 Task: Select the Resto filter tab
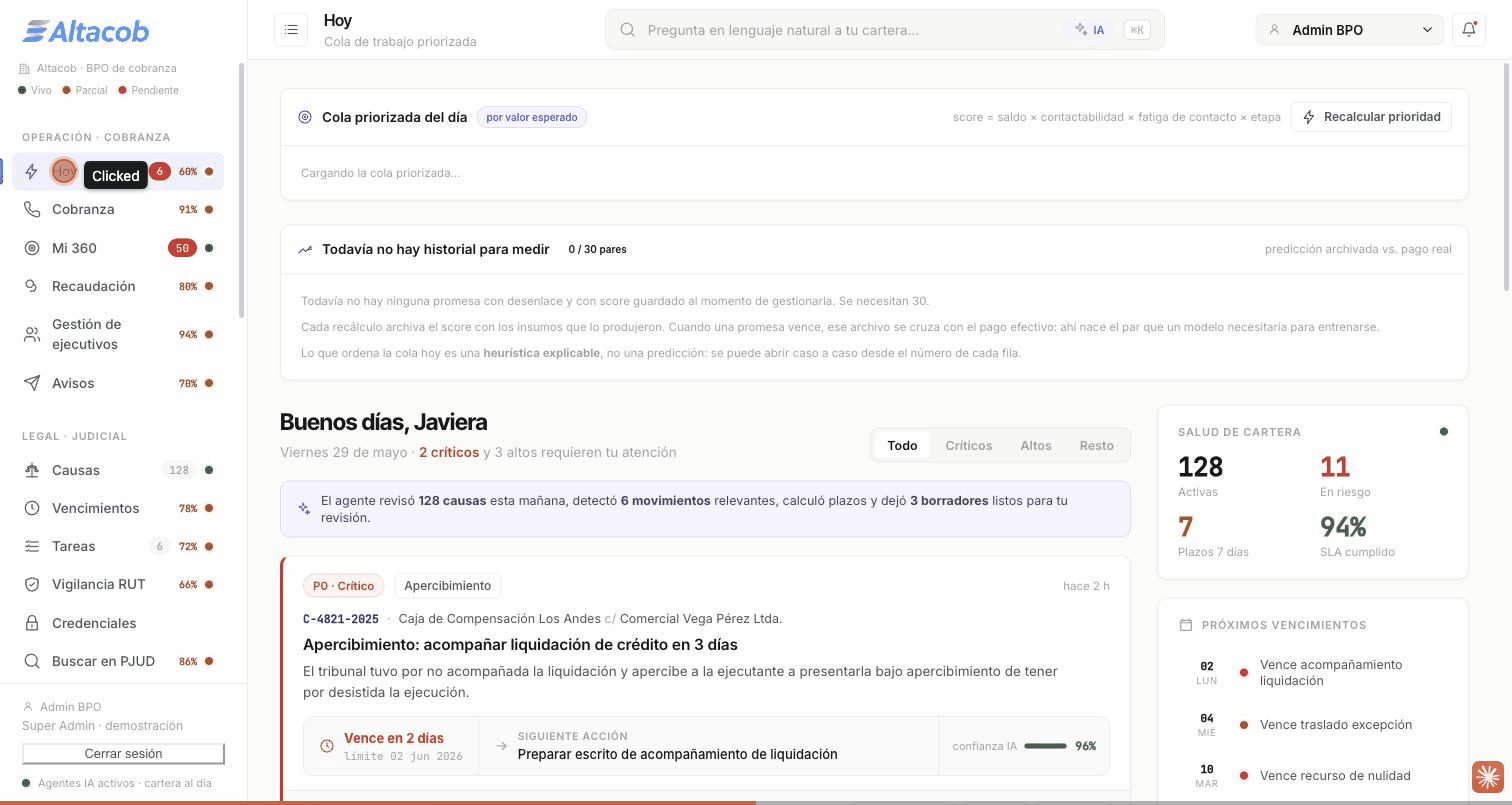[x=1097, y=445]
